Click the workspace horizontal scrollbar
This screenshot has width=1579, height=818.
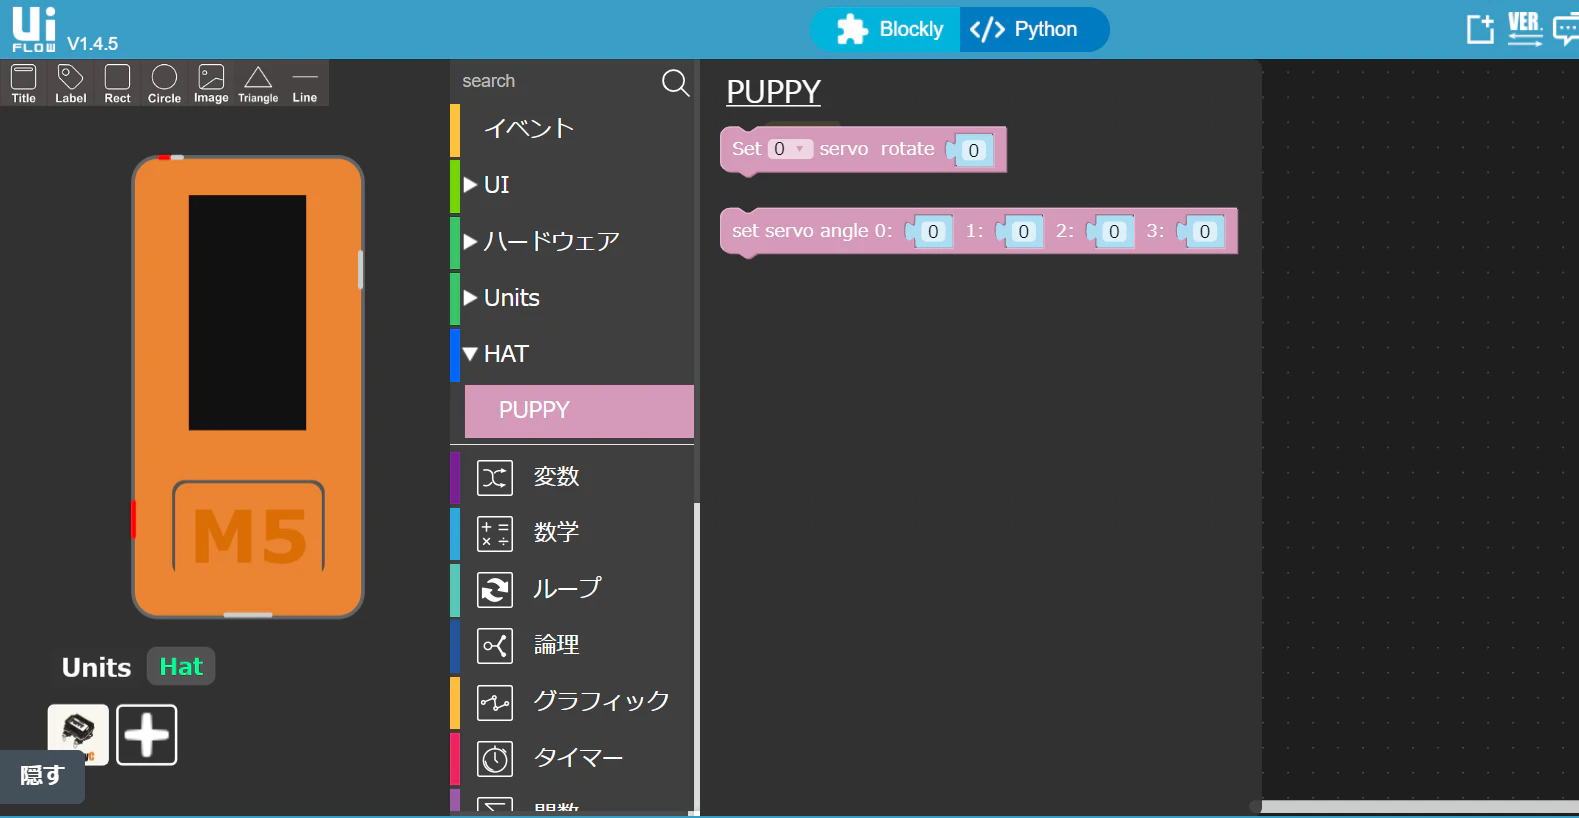point(1419,806)
